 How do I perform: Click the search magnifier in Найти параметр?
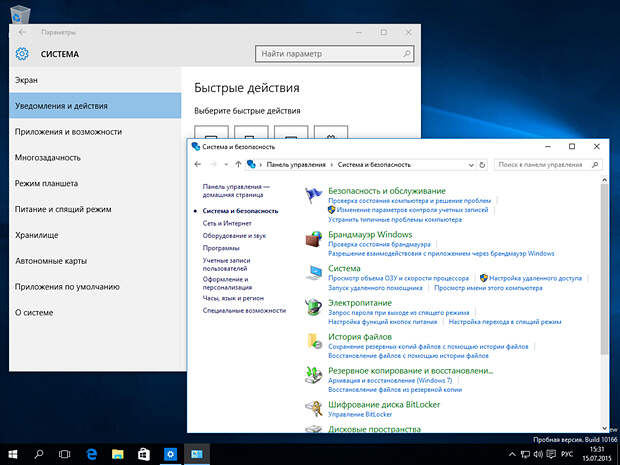coord(406,53)
